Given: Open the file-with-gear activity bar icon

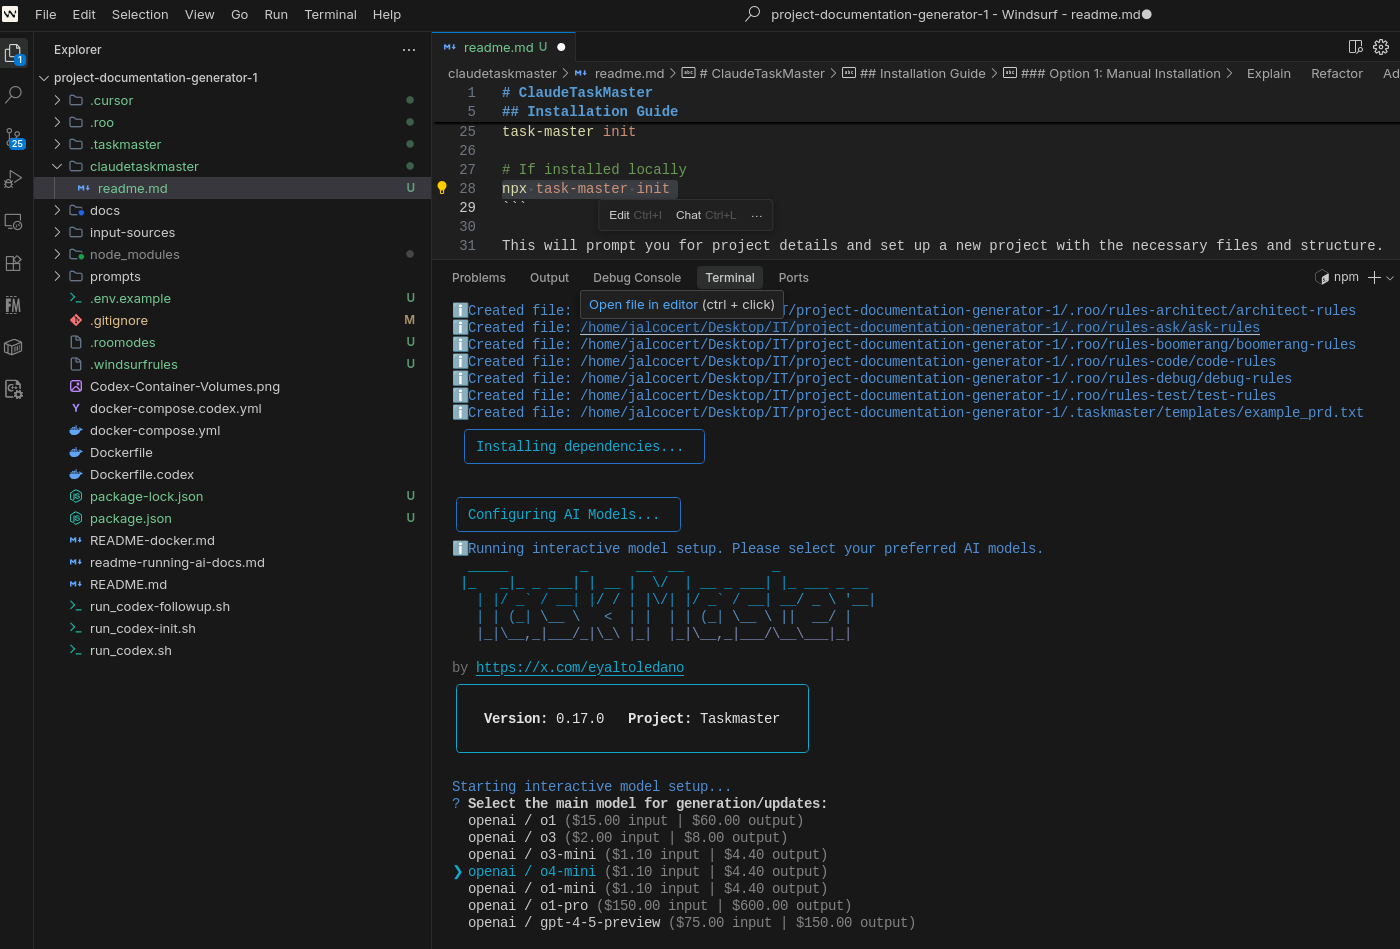Looking at the screenshot, I should 14,389.
